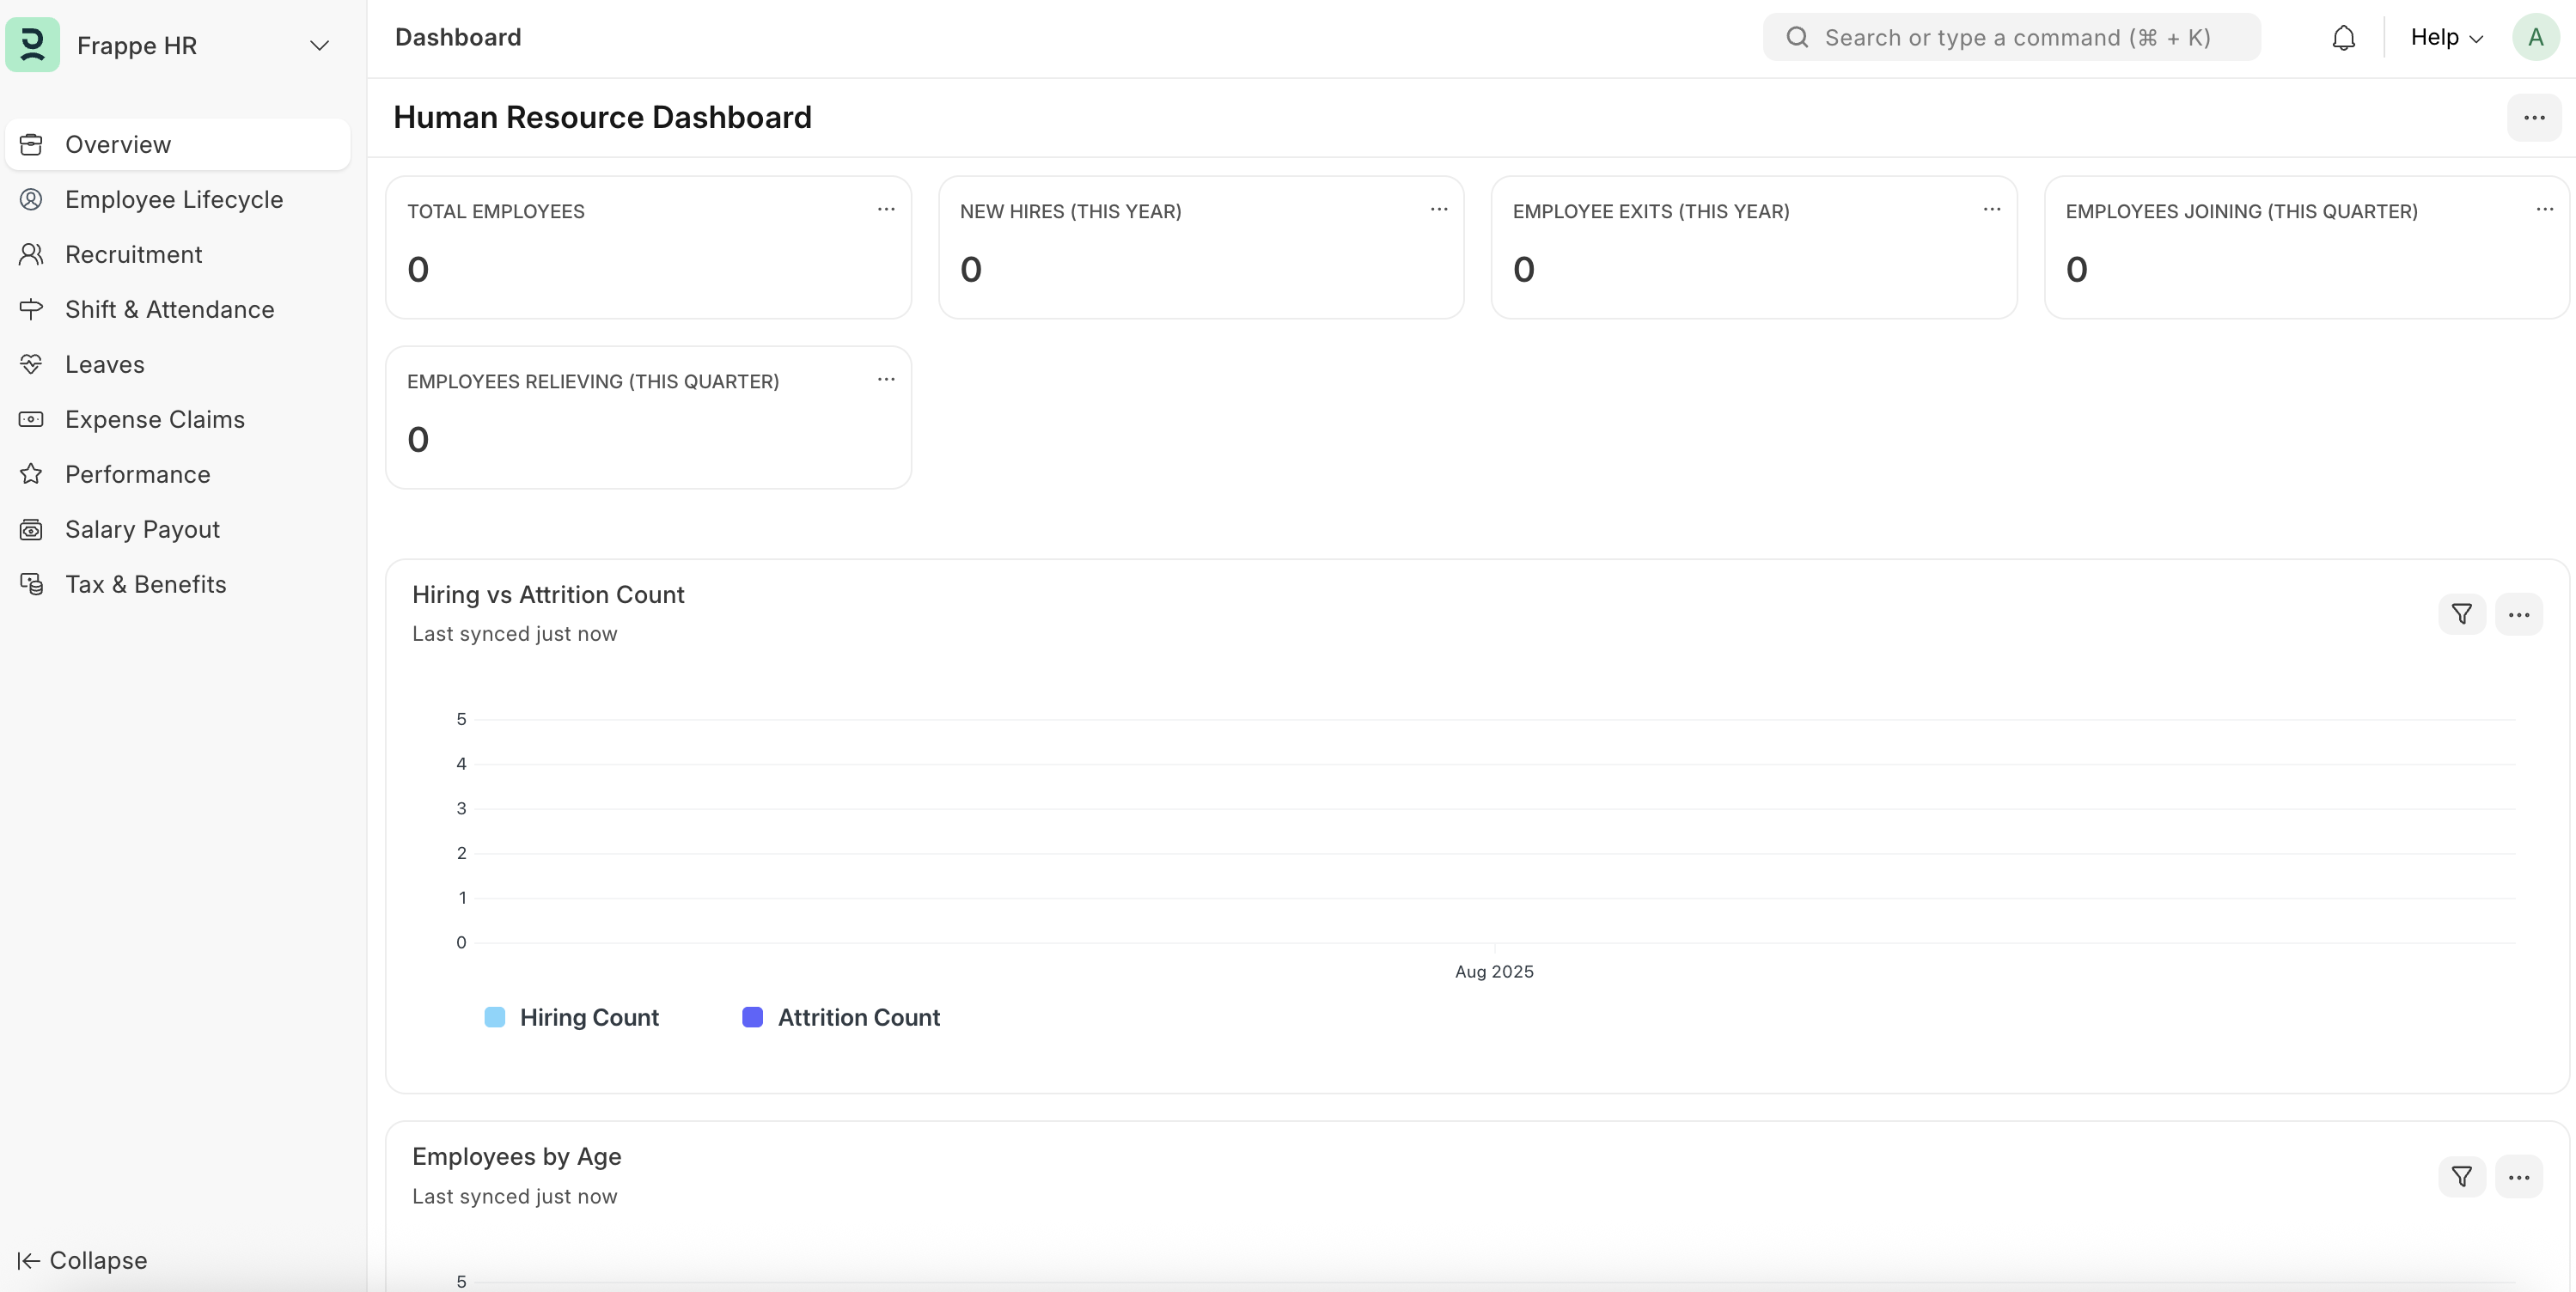This screenshot has height=1292, width=2576.
Task: Select the Salary Payout icon
Action: 31,529
